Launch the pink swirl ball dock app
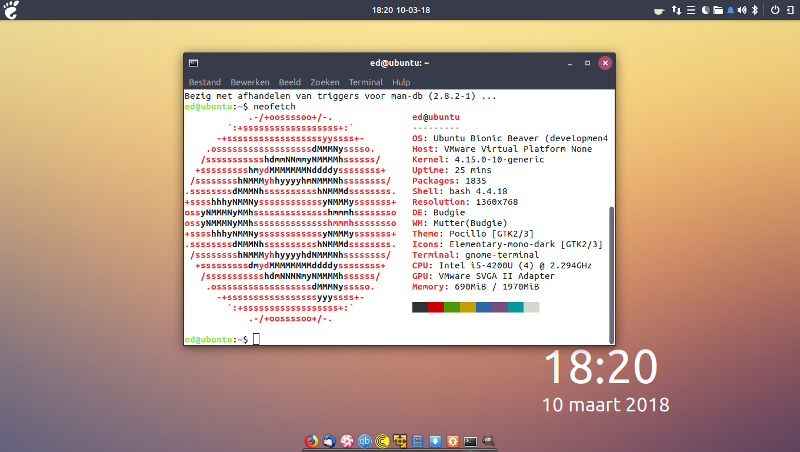This screenshot has height=452, width=800. click(x=346, y=441)
